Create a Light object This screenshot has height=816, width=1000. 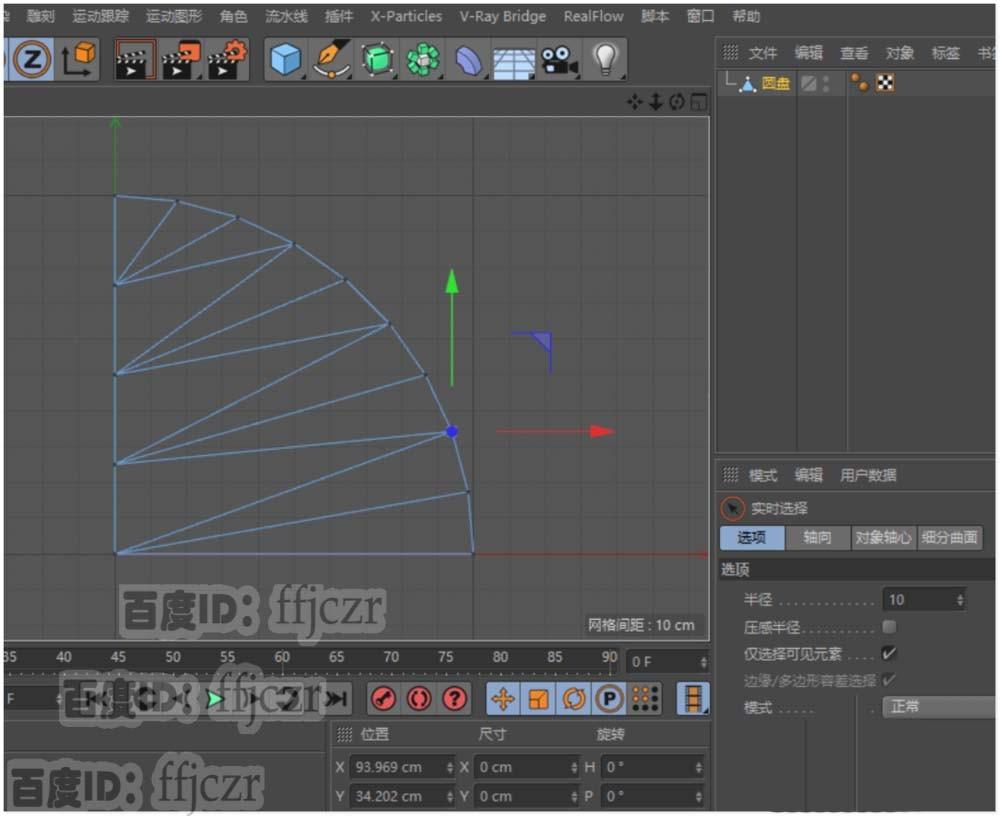pos(607,60)
